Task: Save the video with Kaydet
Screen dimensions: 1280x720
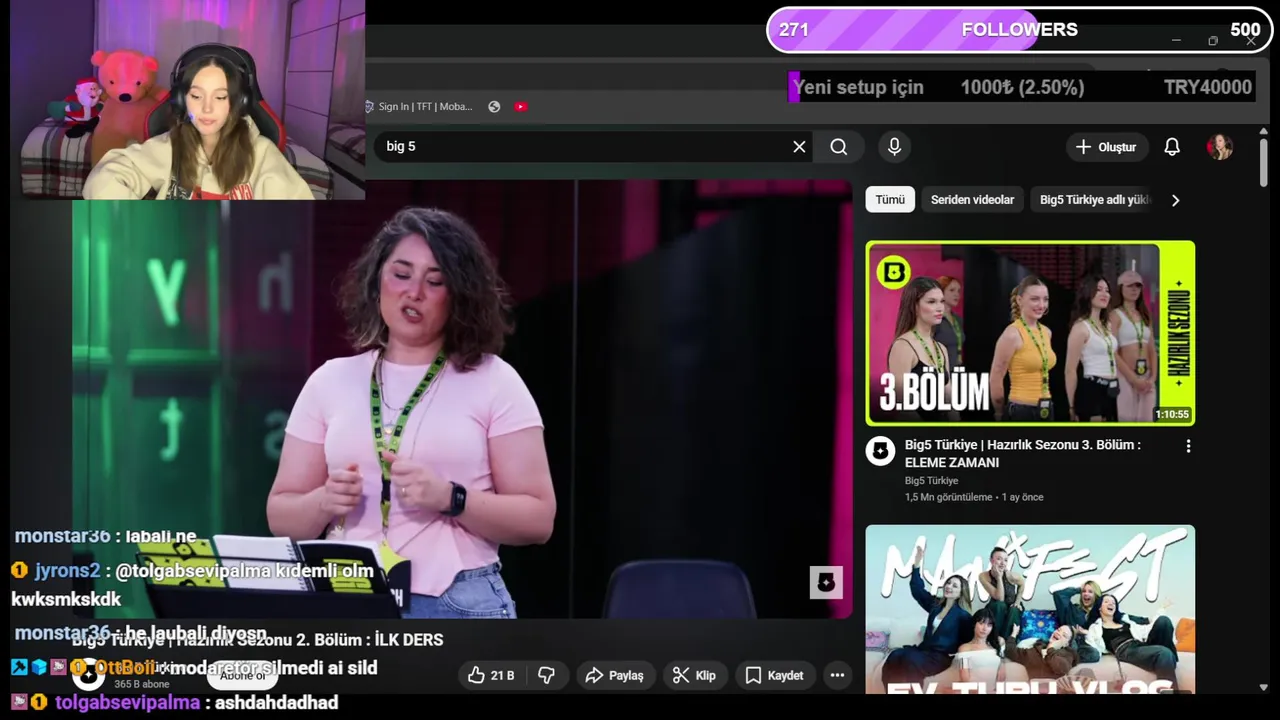Action: (x=774, y=676)
